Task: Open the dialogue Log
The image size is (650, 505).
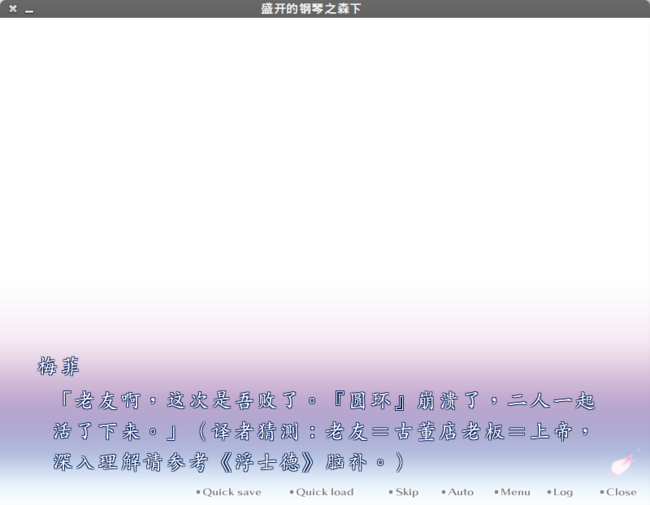Action: point(562,492)
